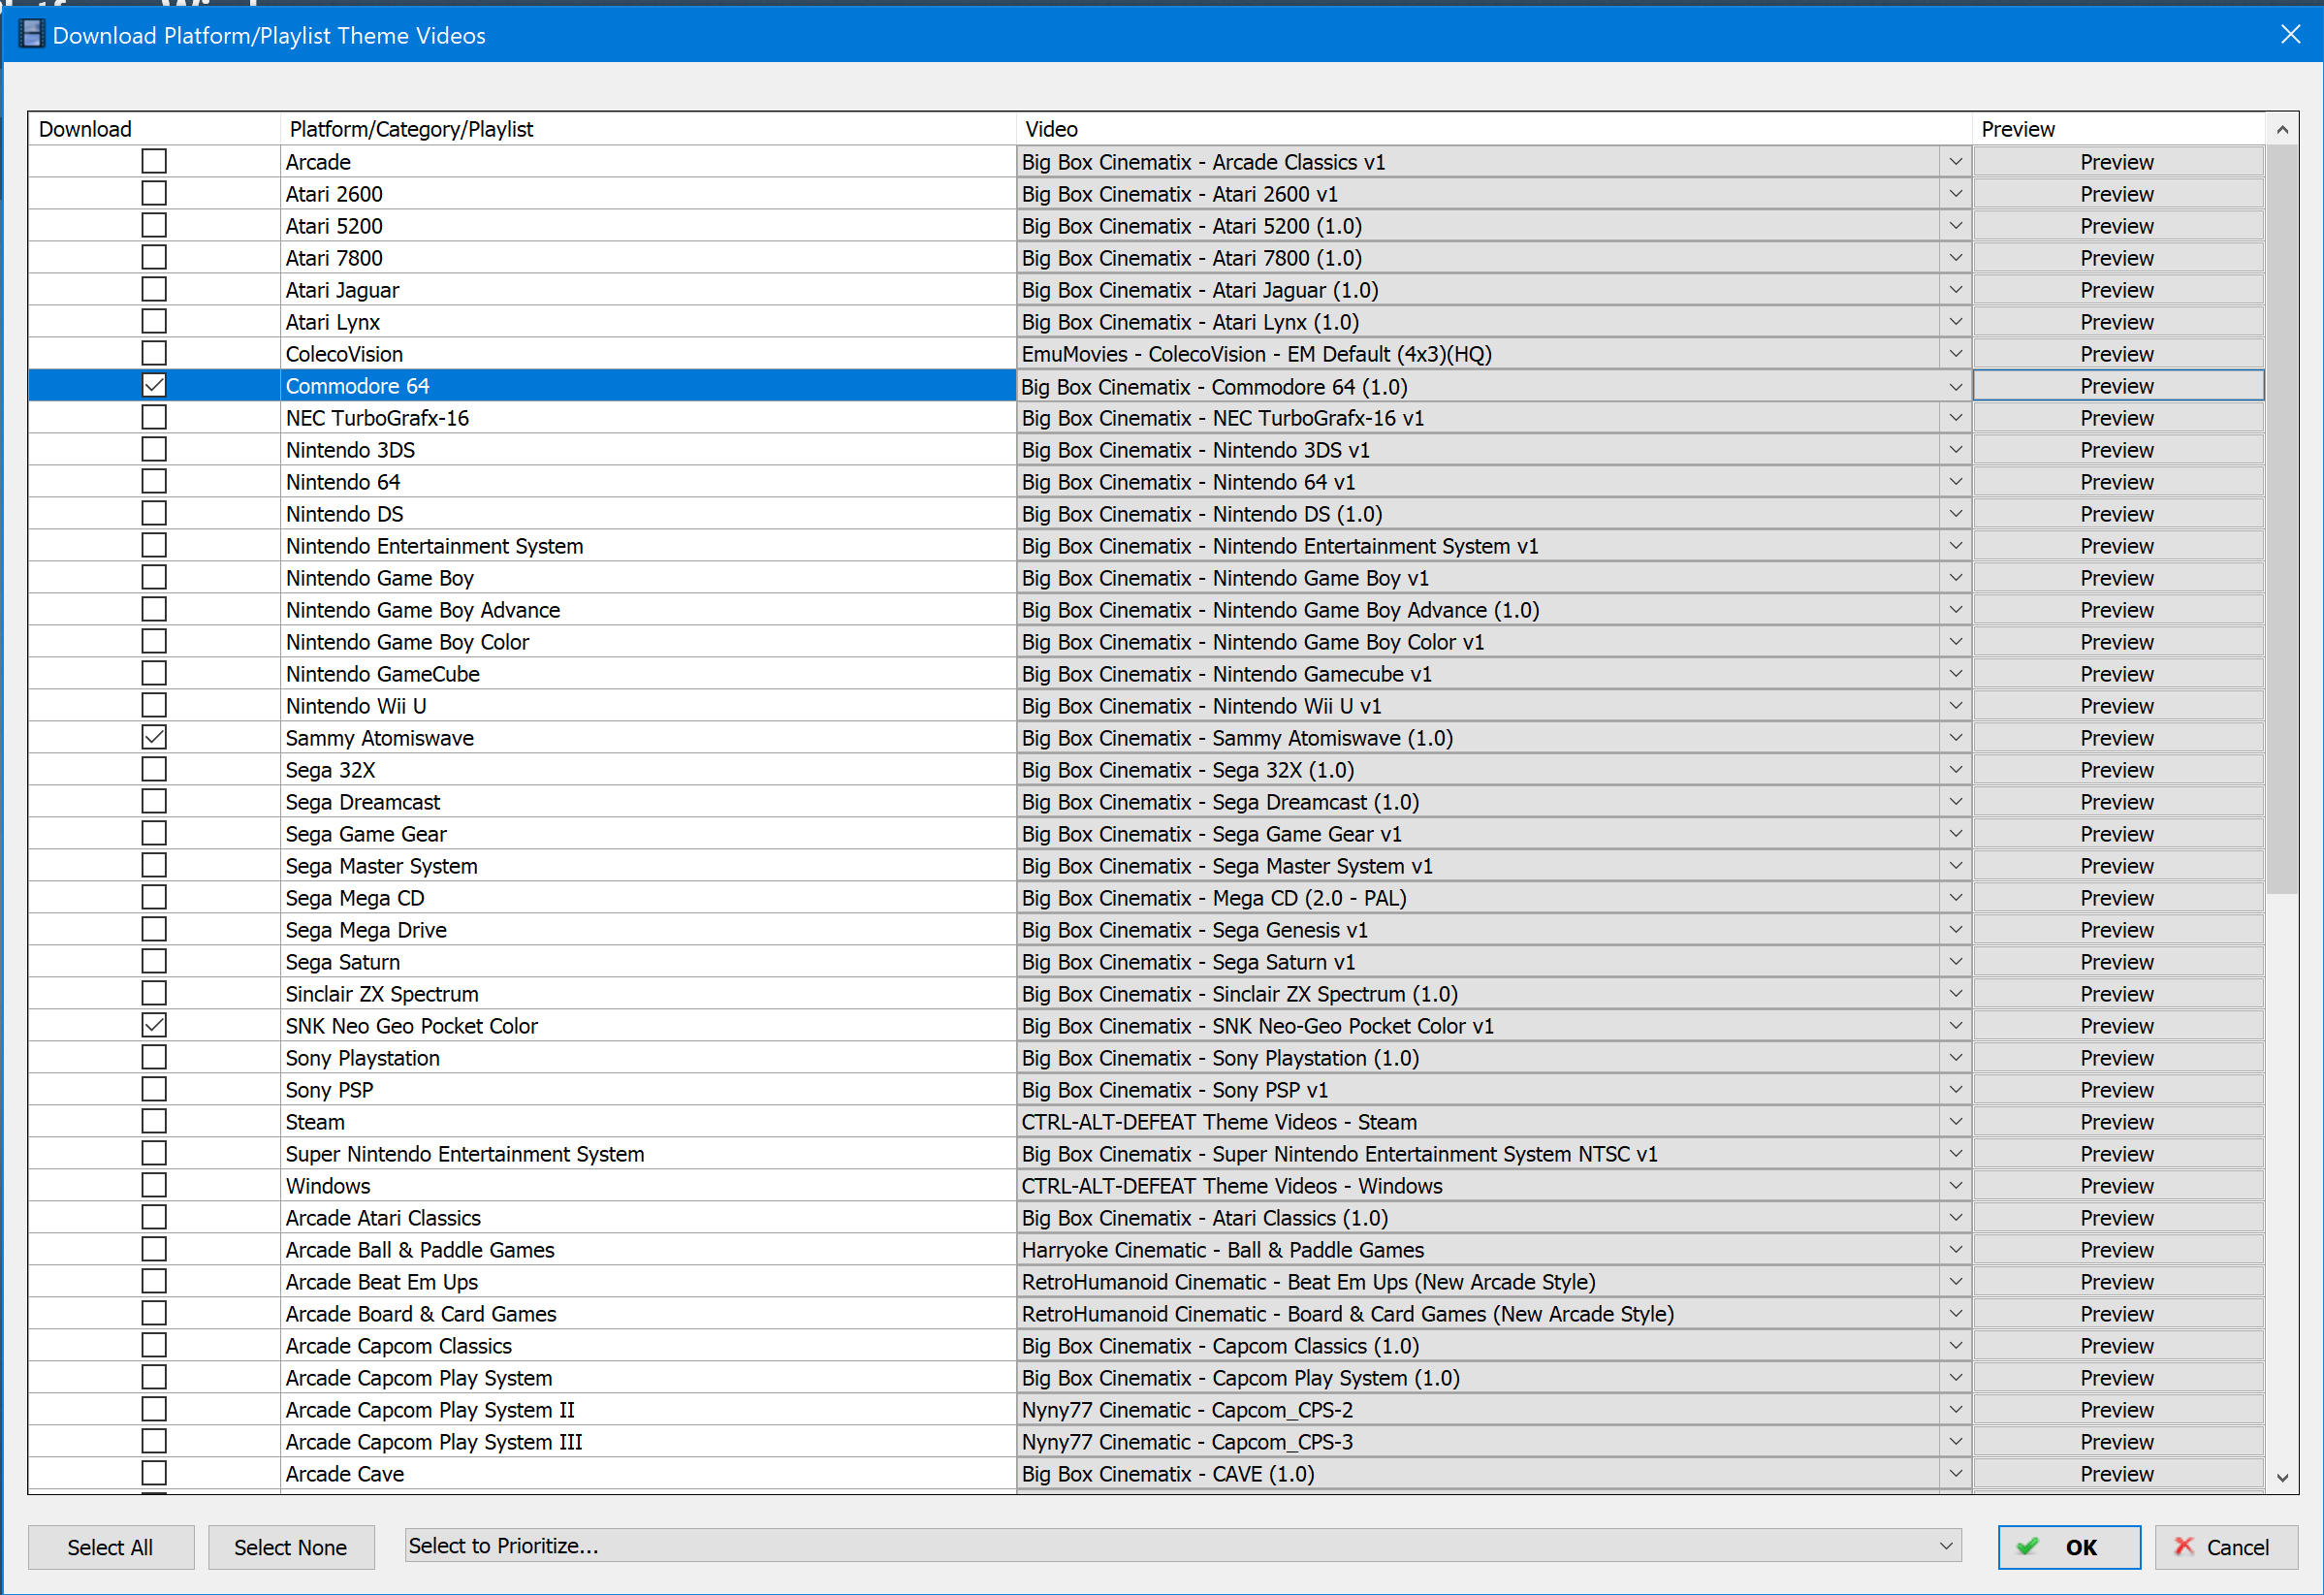Click Preview for Windows row
This screenshot has height=1595, width=2324.
coord(2118,1185)
